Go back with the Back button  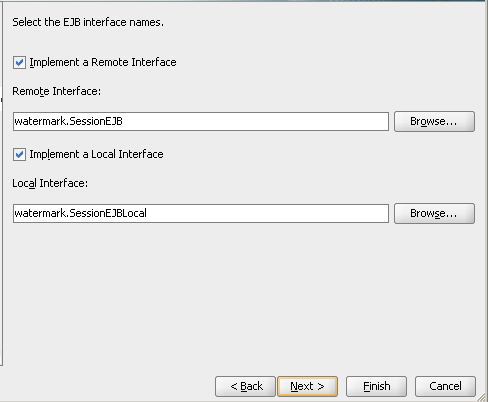245,386
